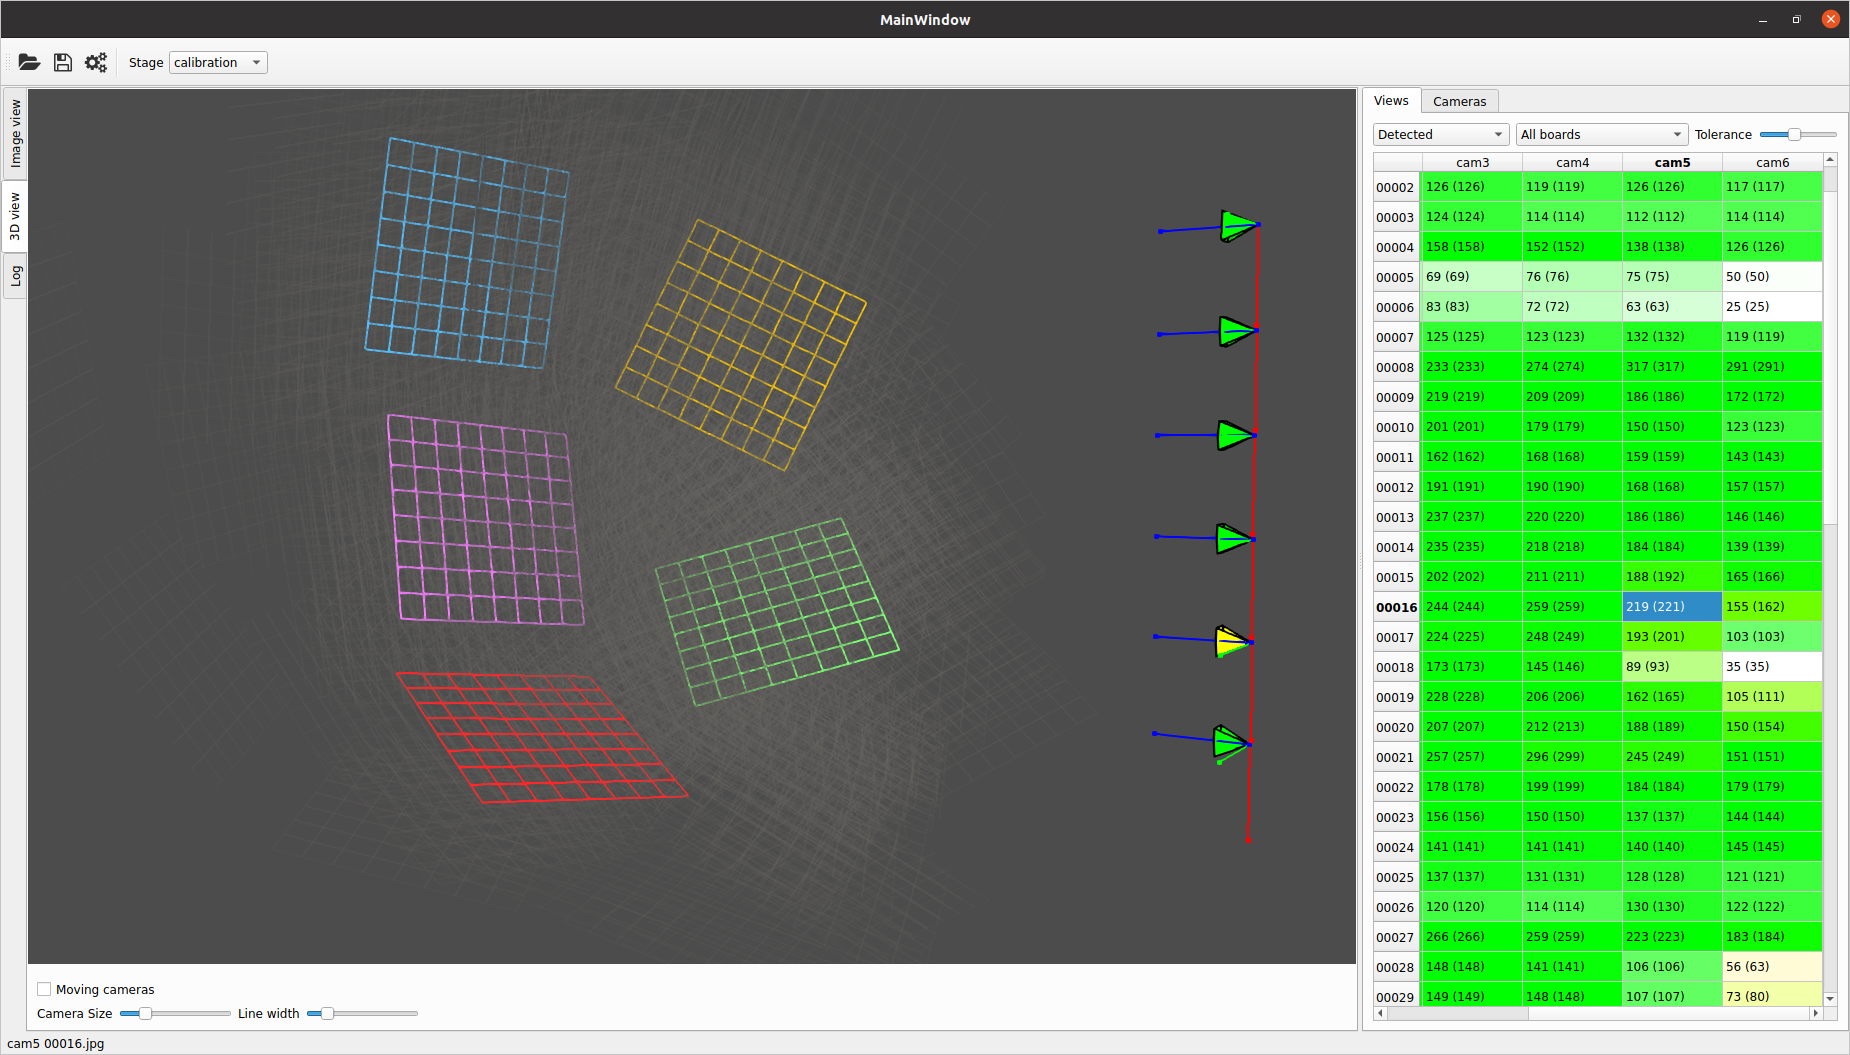Click cell 105 (111) in row 00019
This screenshot has height=1055, width=1850.
click(1772, 696)
